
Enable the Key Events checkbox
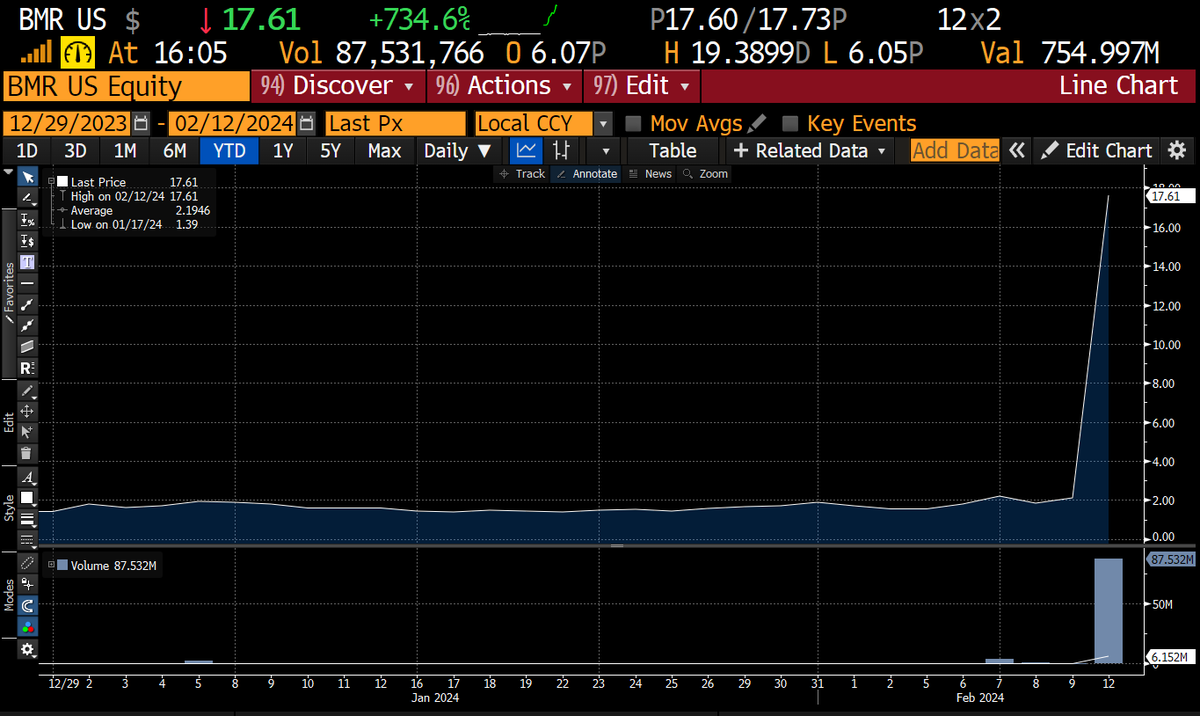click(x=790, y=124)
